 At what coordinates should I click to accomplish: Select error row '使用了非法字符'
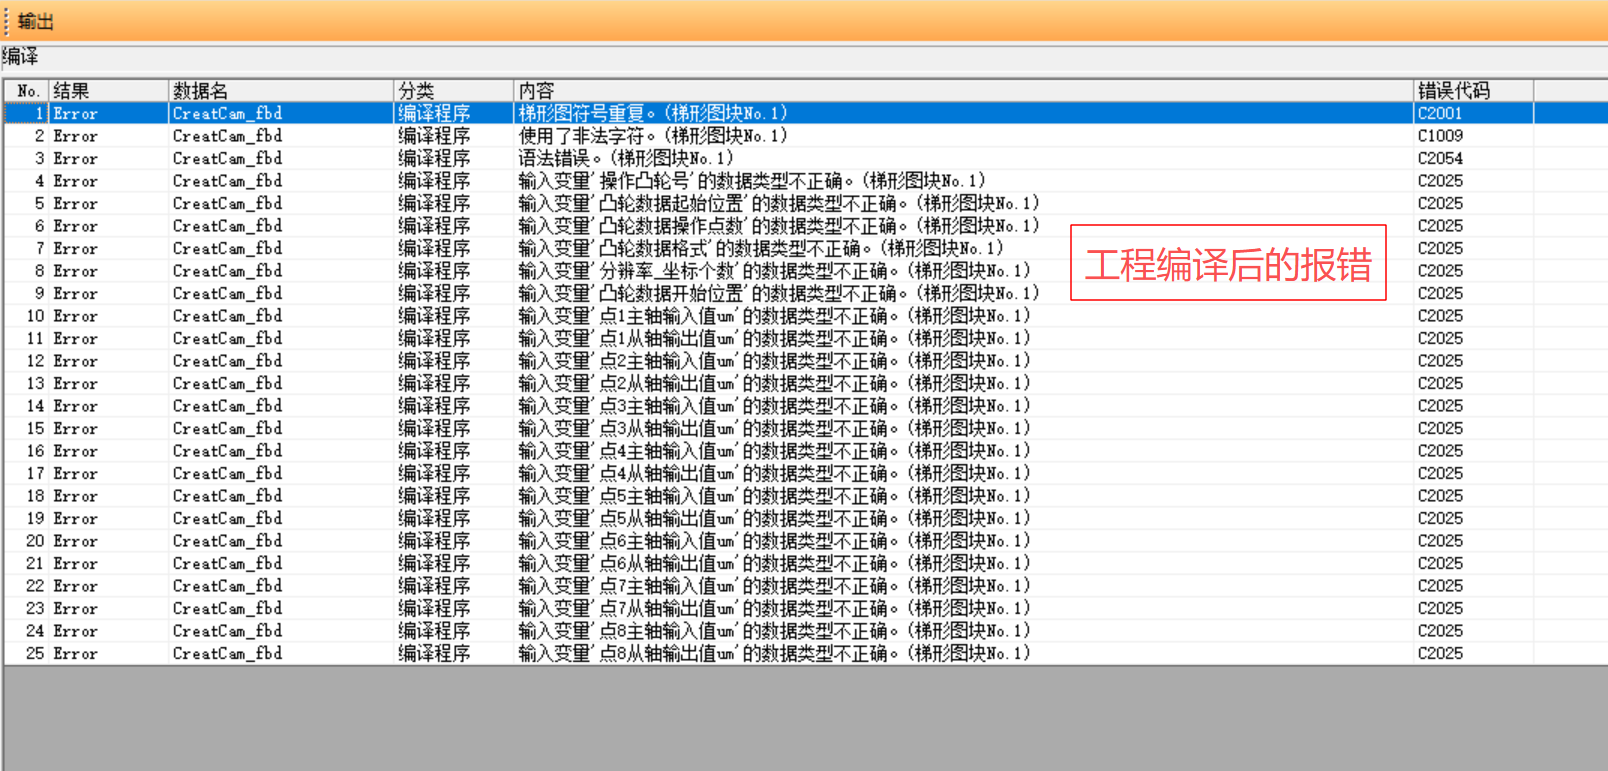[x=652, y=136]
